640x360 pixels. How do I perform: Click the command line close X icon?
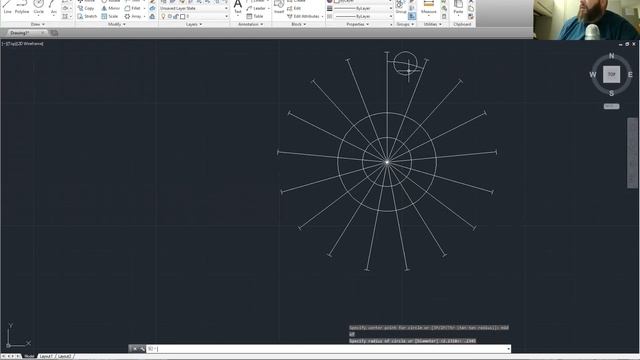(135, 349)
